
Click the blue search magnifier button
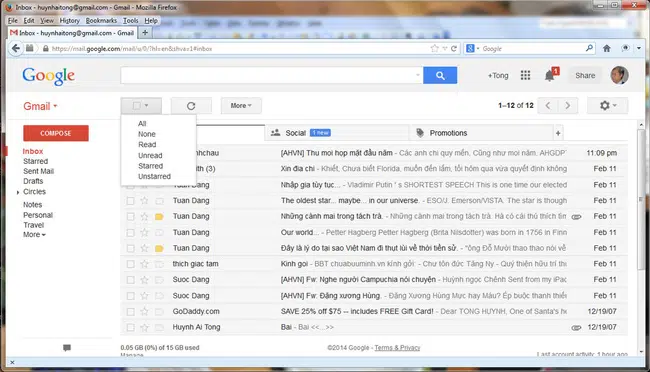(x=440, y=75)
